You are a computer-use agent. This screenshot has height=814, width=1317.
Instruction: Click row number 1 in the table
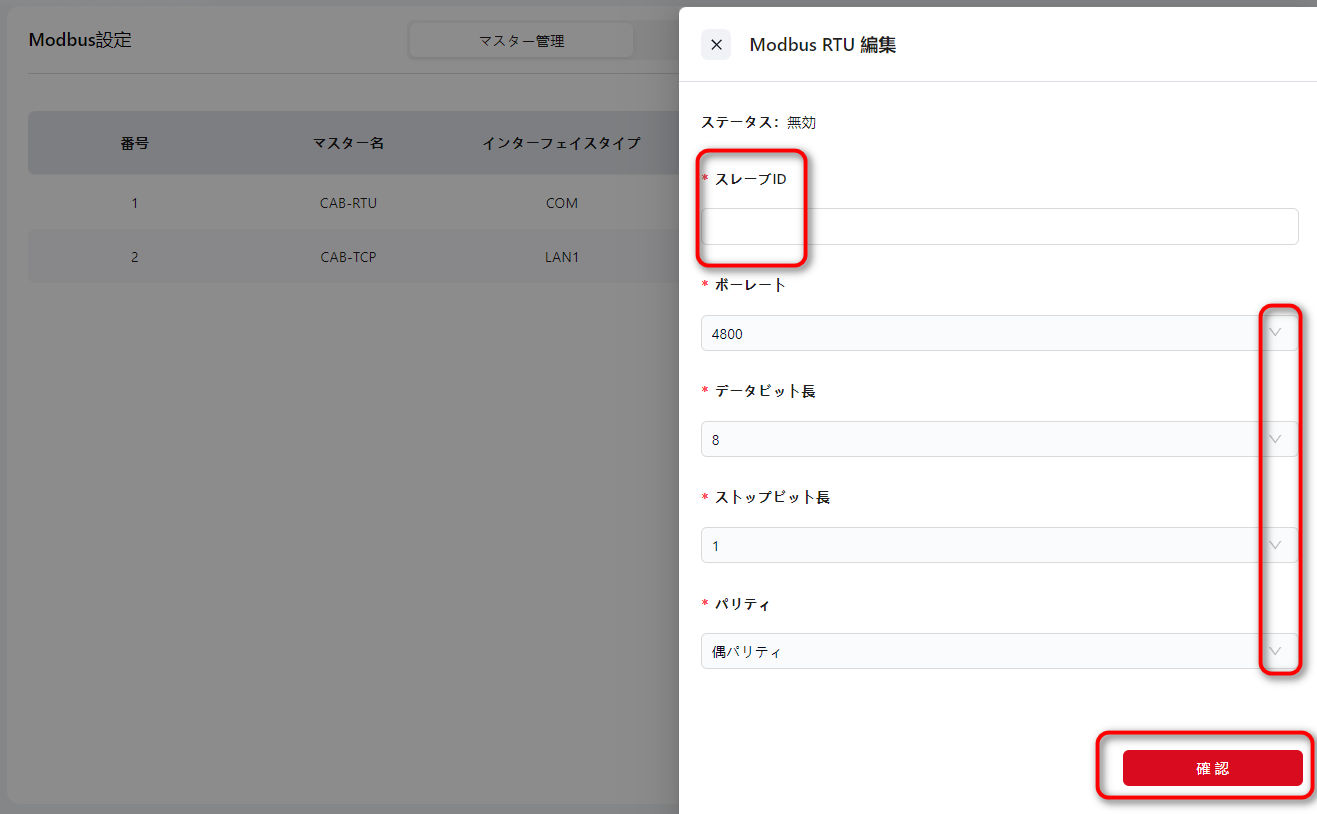(x=135, y=203)
